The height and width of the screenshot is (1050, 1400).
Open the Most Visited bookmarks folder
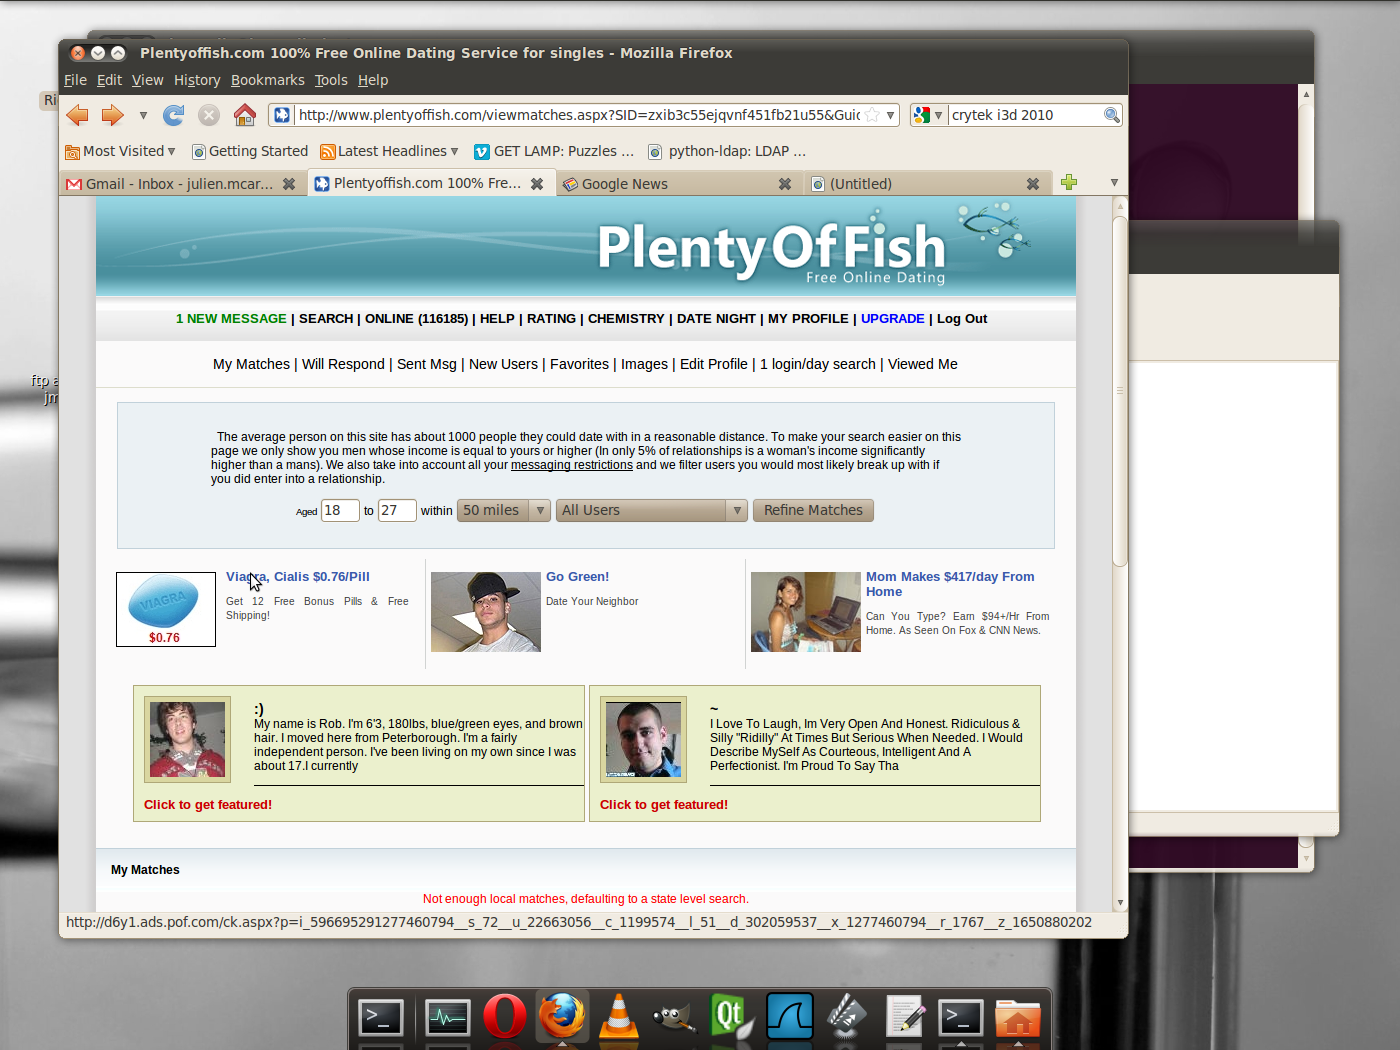click(x=120, y=151)
